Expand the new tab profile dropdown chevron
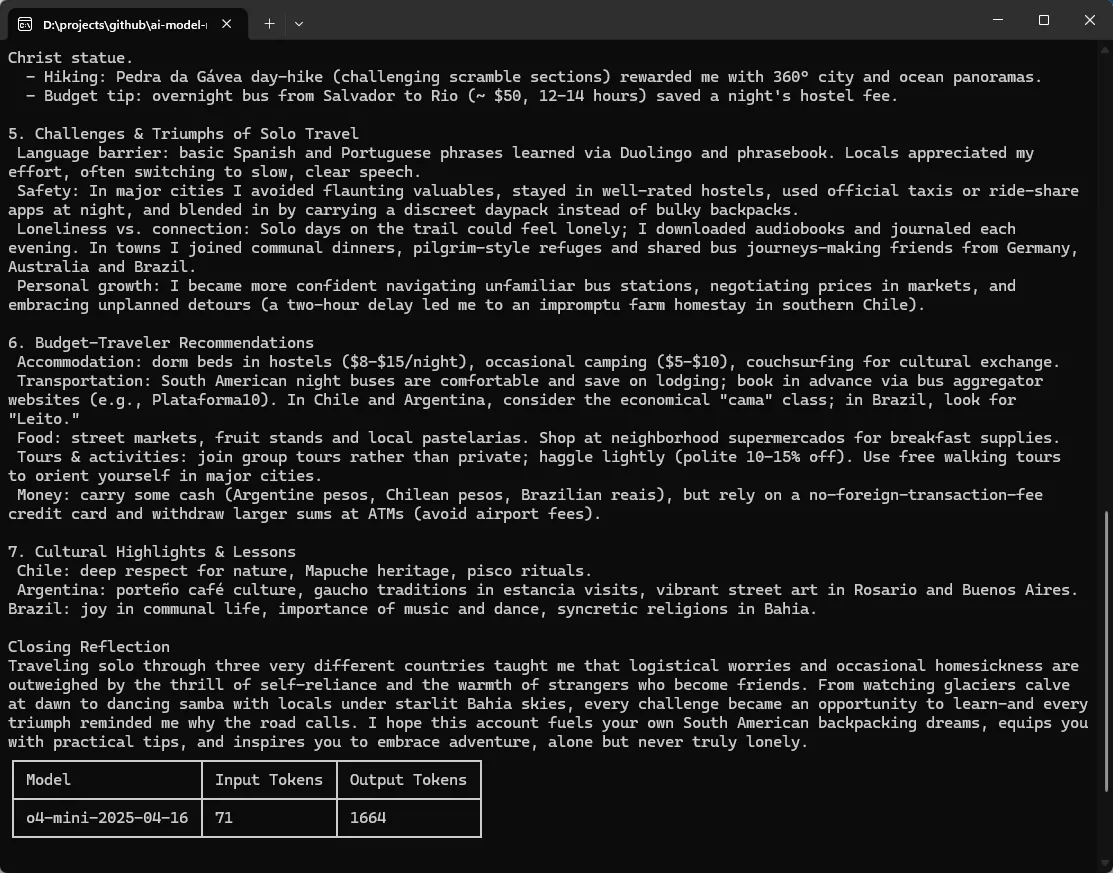Image resolution: width=1113 pixels, height=873 pixels. tap(299, 23)
